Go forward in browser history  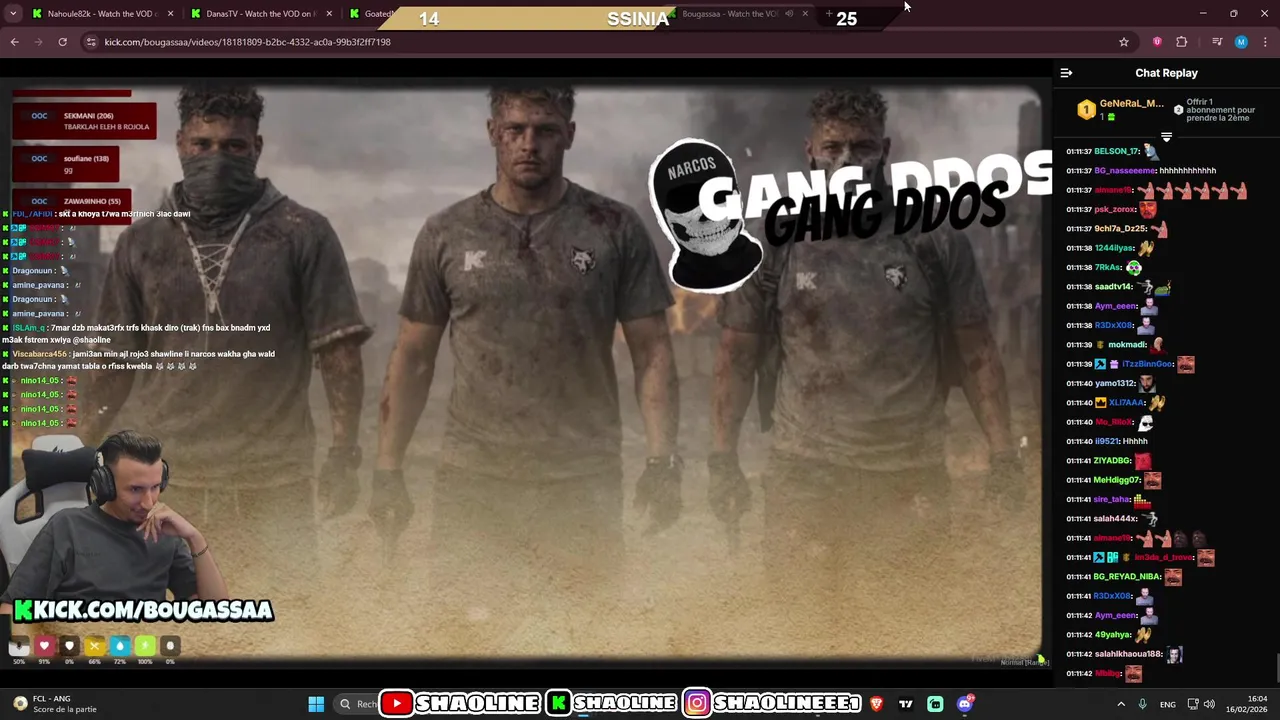[39, 42]
